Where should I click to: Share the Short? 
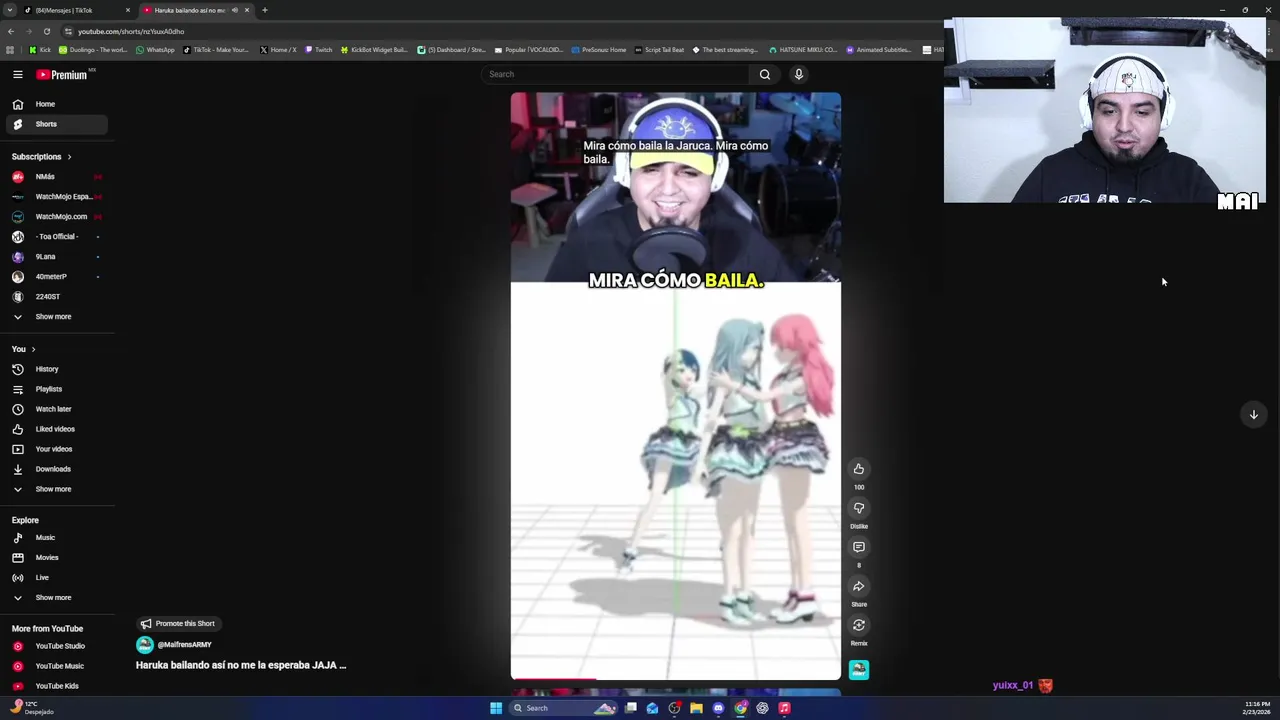[x=859, y=586]
